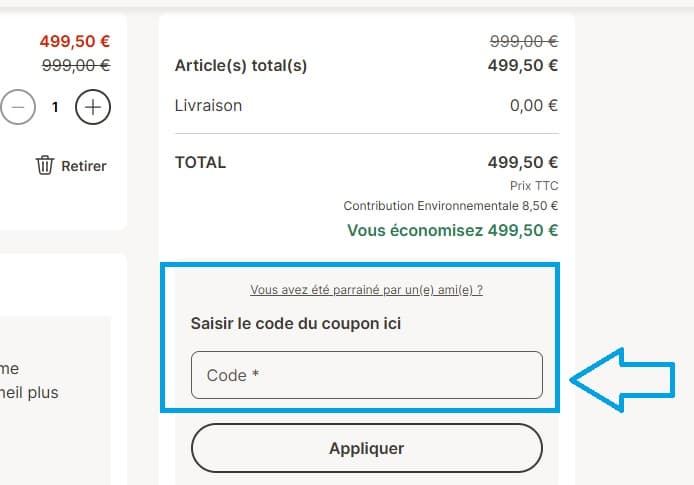Image resolution: width=694 pixels, height=485 pixels.
Task: Click the struck-through 999,00 € item price
Action: click(x=75, y=65)
